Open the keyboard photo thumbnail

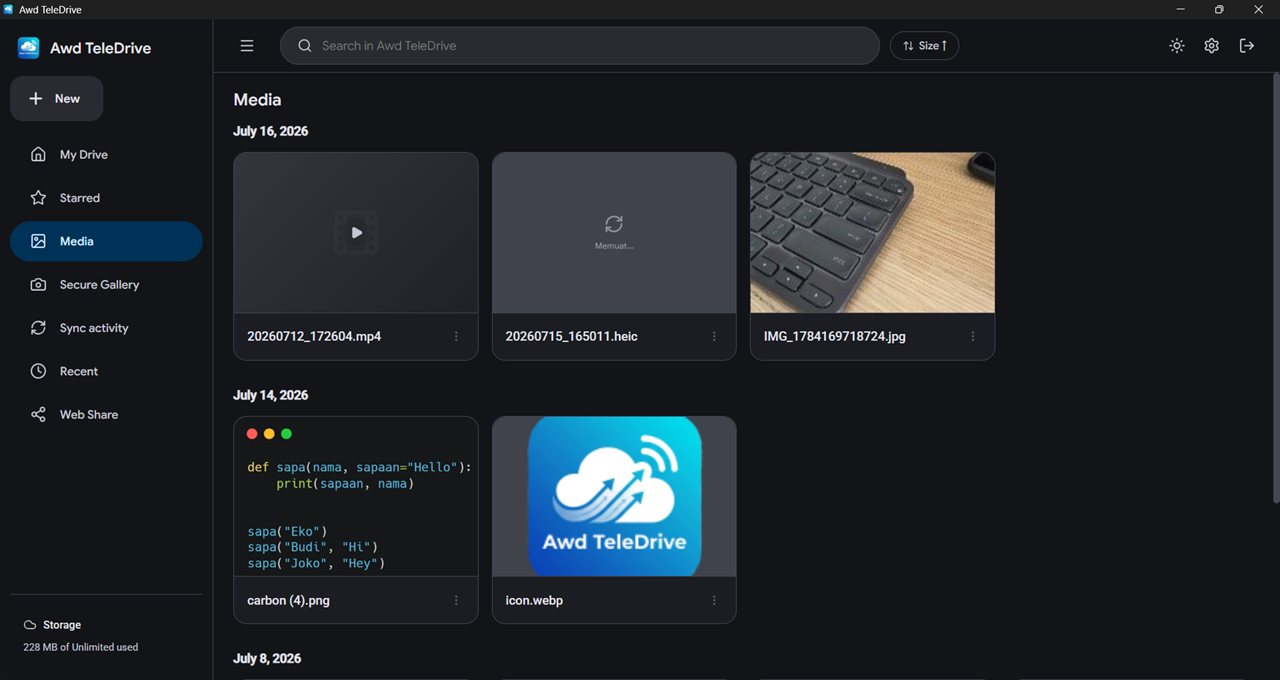872,233
